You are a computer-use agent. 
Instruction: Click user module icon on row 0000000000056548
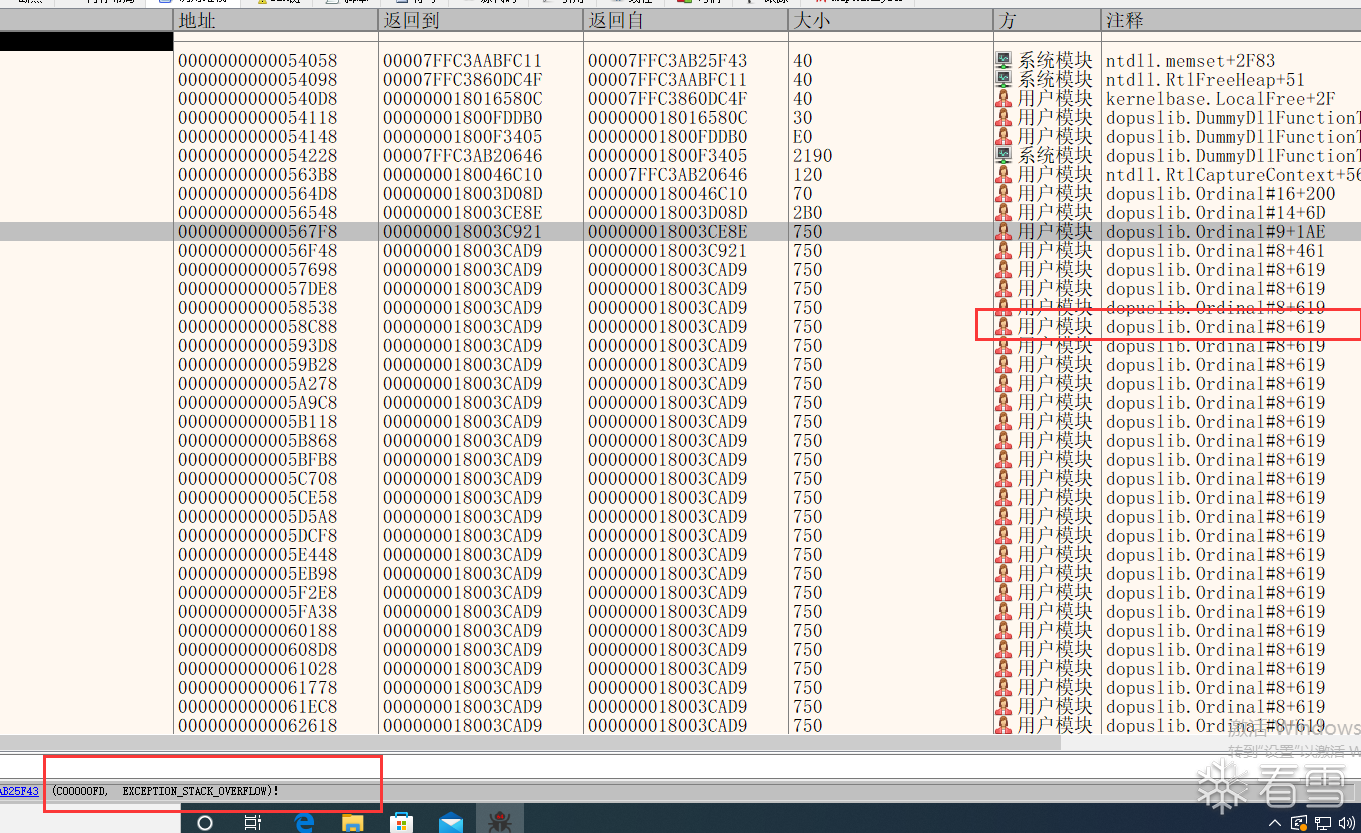pos(1004,213)
